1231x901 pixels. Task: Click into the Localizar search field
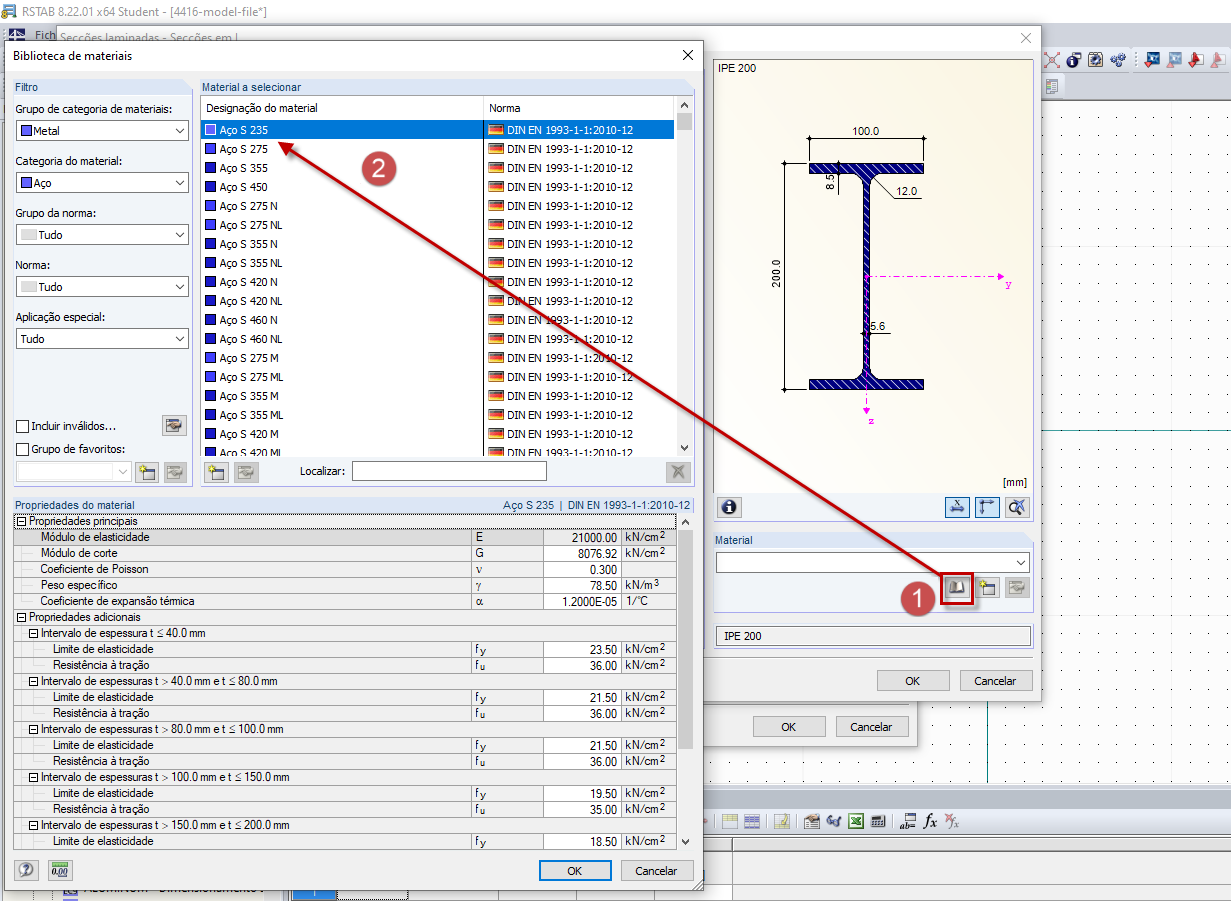[449, 471]
